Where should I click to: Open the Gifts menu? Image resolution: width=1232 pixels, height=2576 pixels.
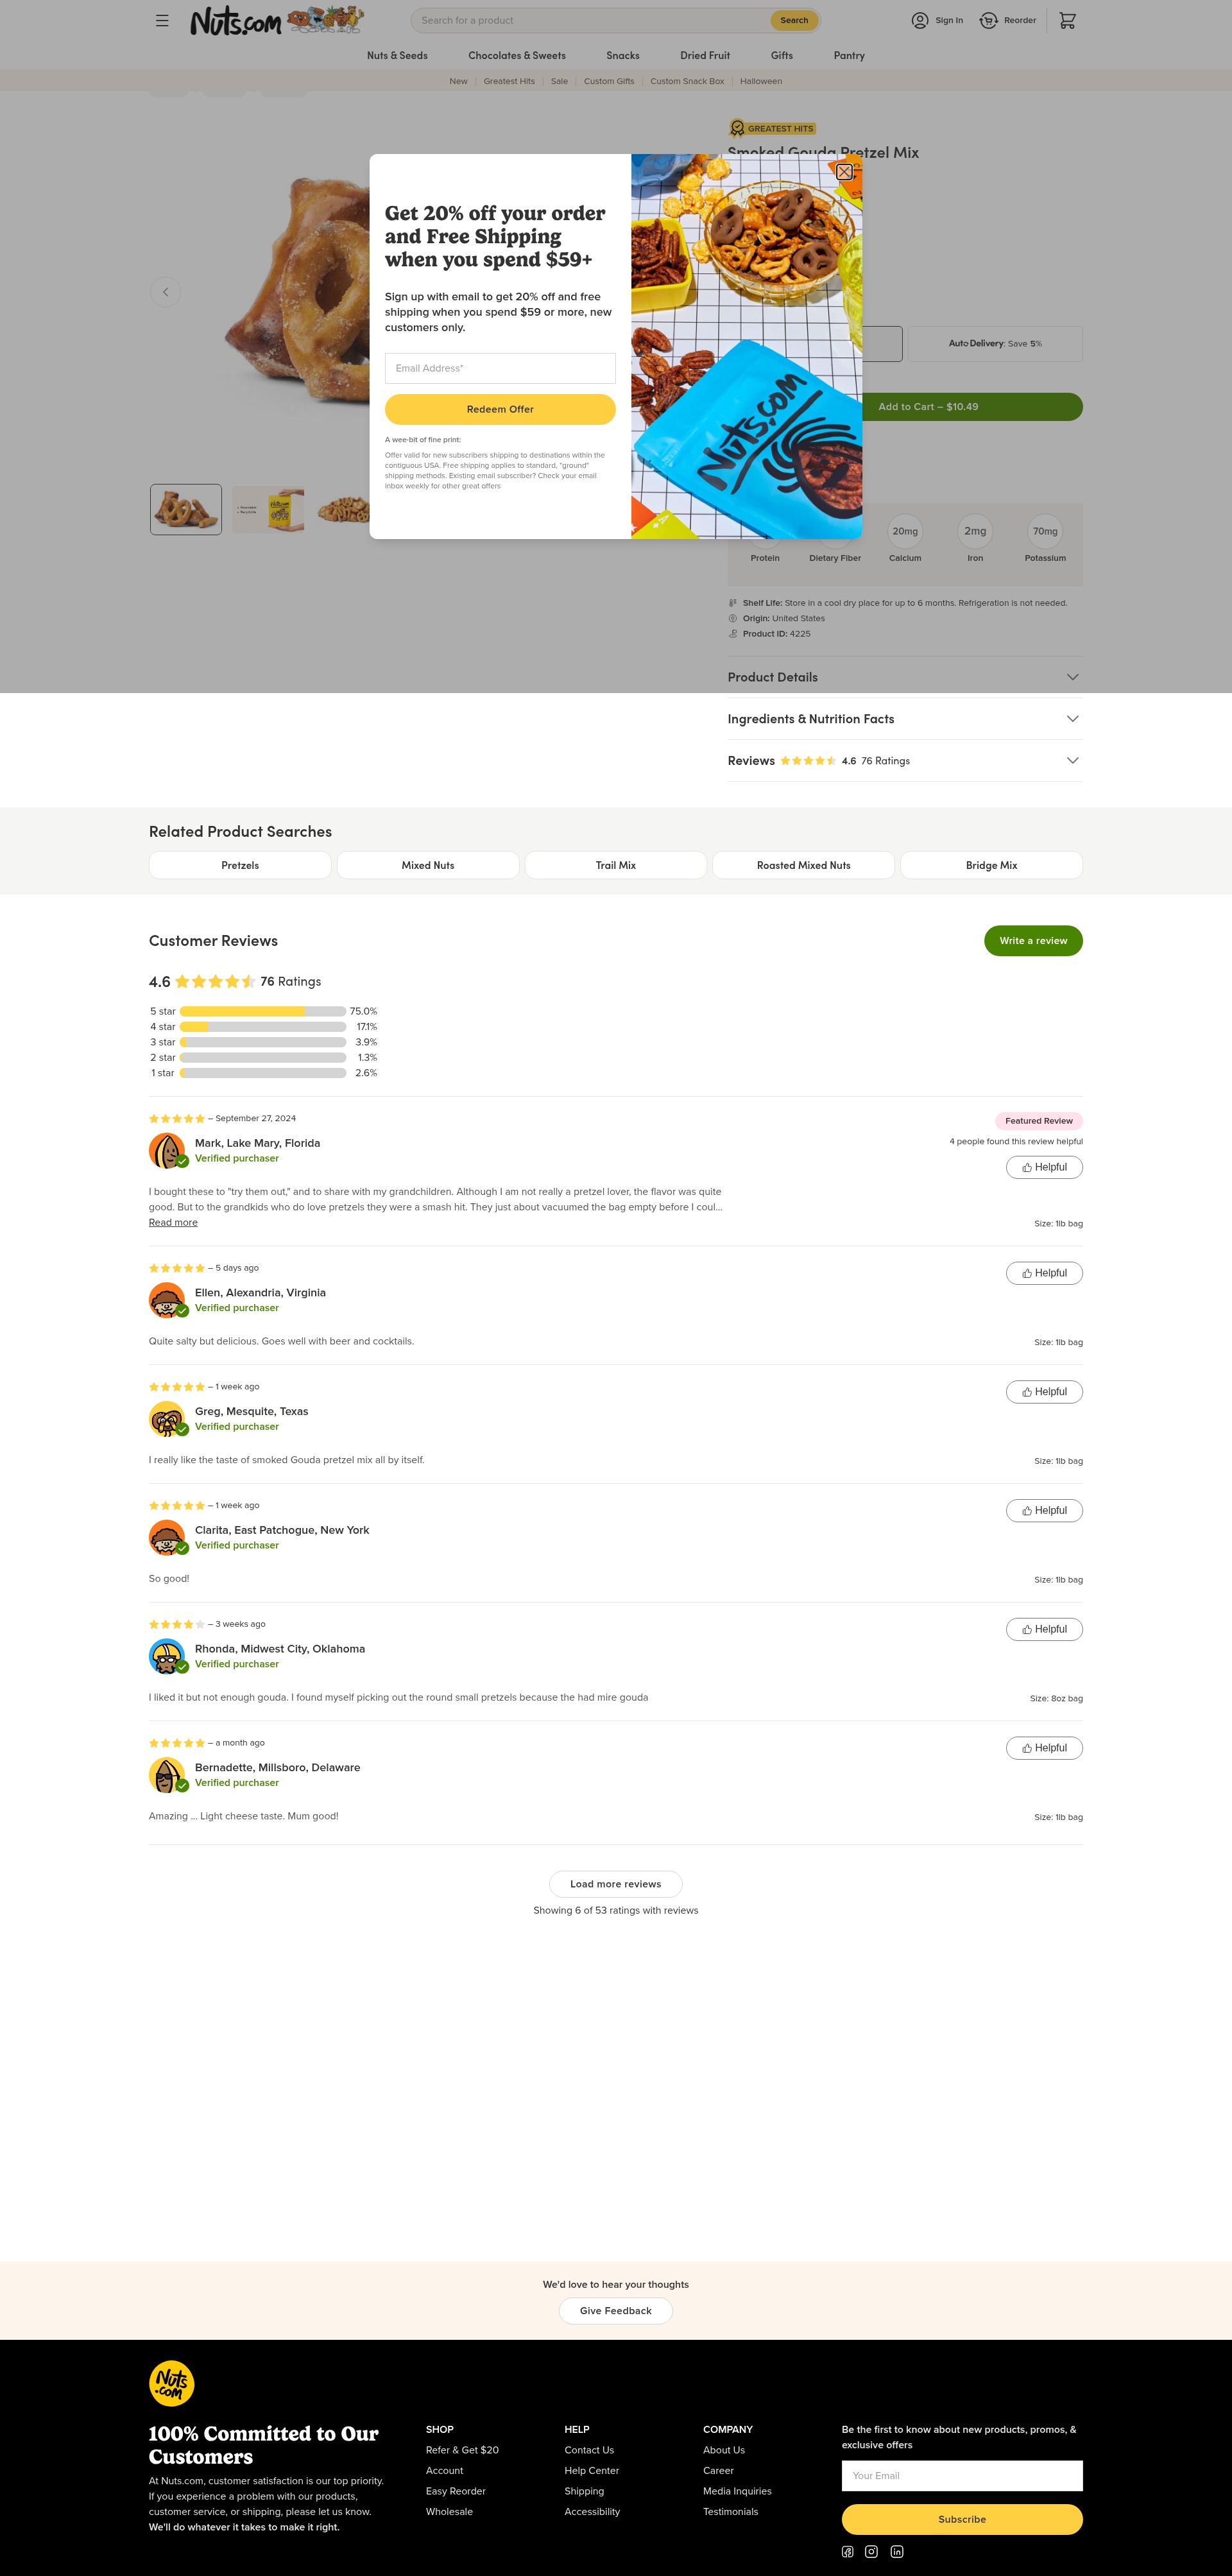click(x=782, y=56)
